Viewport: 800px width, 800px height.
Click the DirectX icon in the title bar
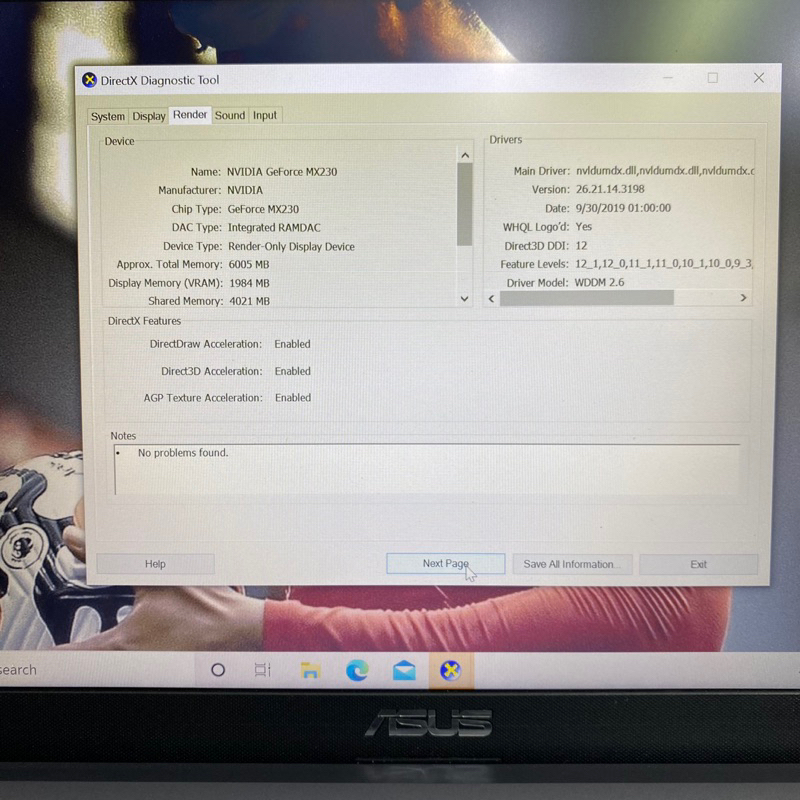(89, 80)
